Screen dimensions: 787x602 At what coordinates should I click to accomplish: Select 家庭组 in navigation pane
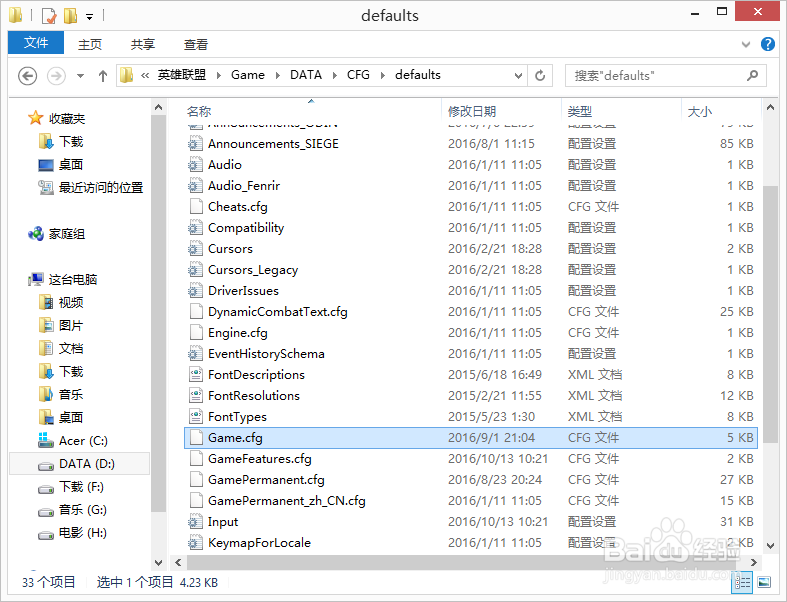coord(67,233)
